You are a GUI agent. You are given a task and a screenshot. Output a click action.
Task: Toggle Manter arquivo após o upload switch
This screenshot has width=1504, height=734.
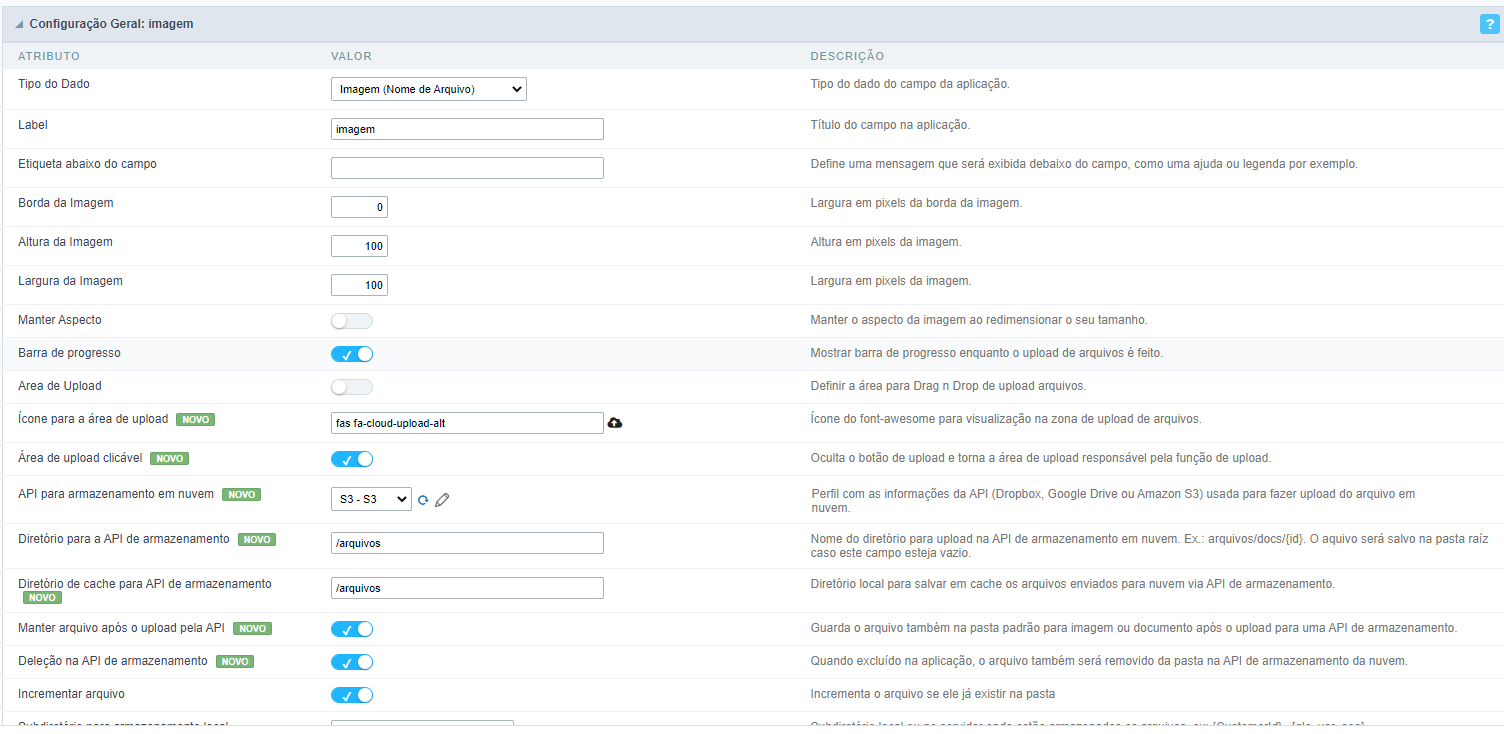pyautogui.click(x=352, y=629)
